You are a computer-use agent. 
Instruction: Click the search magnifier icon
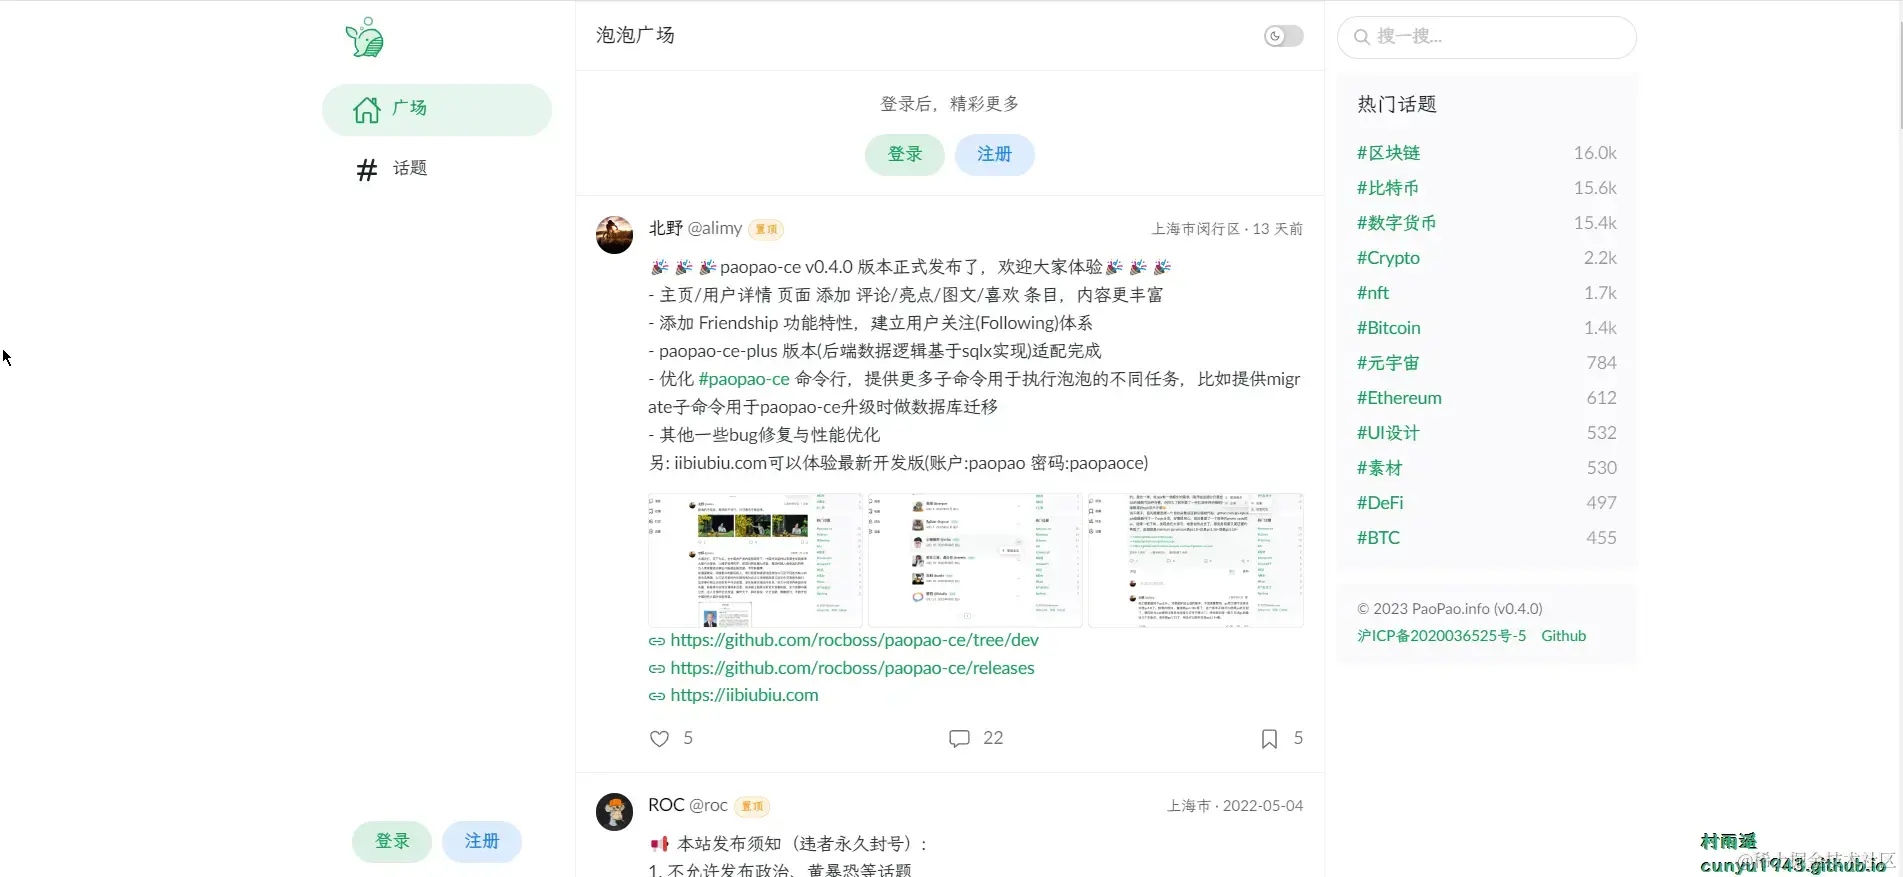1361,37
